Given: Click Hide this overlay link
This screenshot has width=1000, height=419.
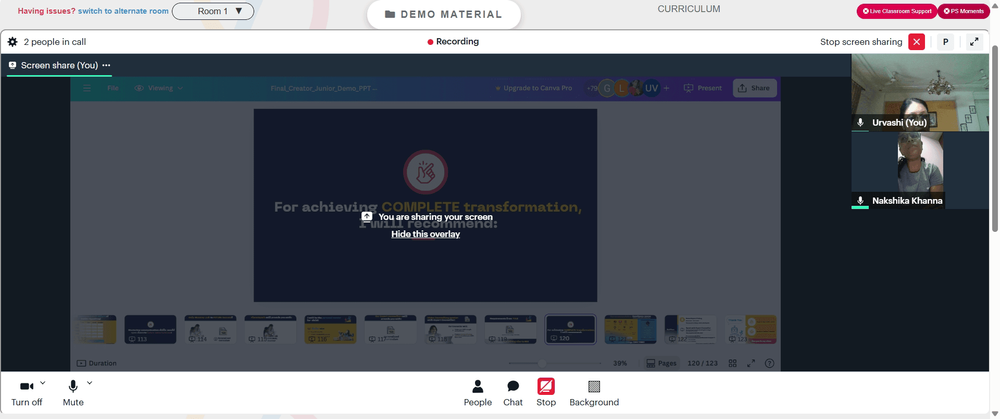Looking at the screenshot, I should 425,234.
